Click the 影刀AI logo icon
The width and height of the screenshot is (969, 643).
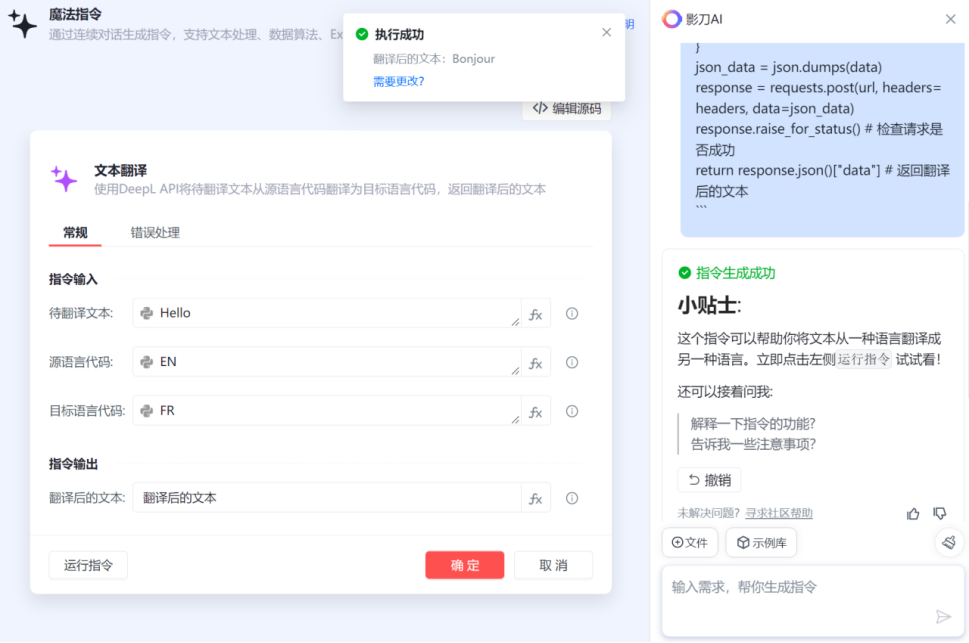click(672, 19)
